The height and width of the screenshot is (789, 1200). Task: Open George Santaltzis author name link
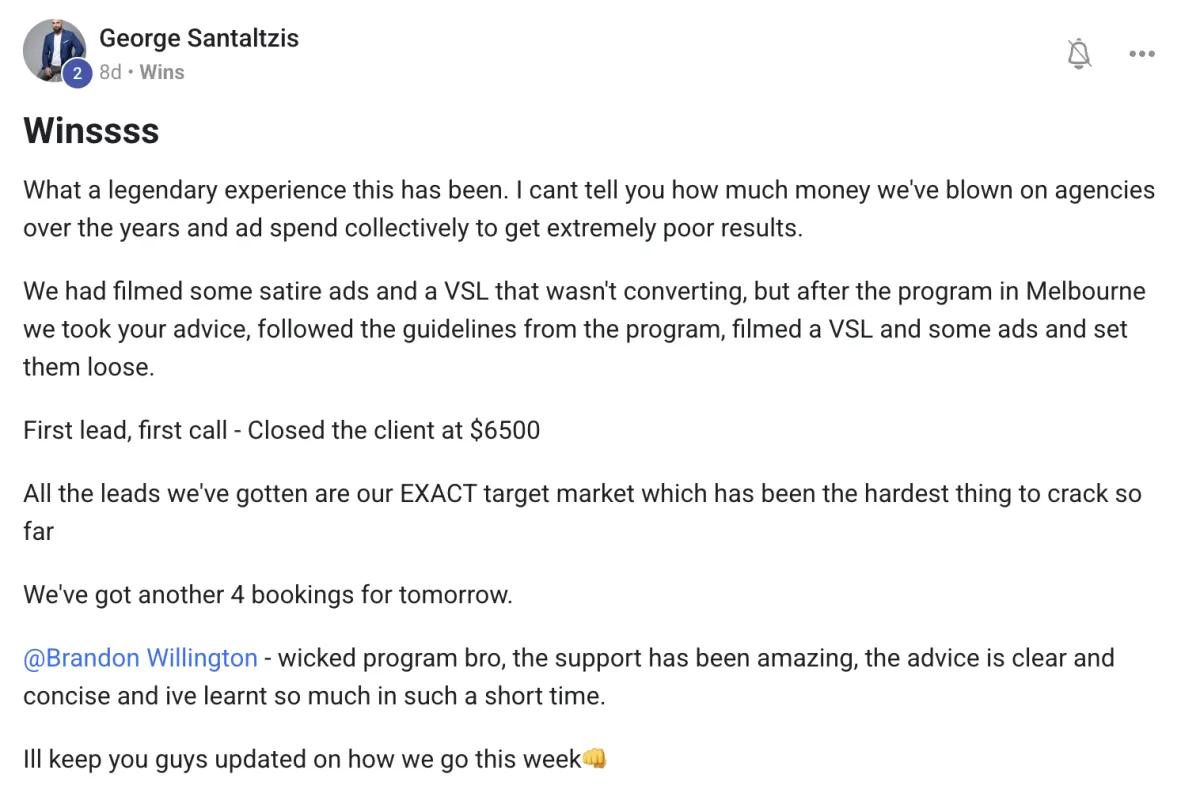[x=199, y=38]
